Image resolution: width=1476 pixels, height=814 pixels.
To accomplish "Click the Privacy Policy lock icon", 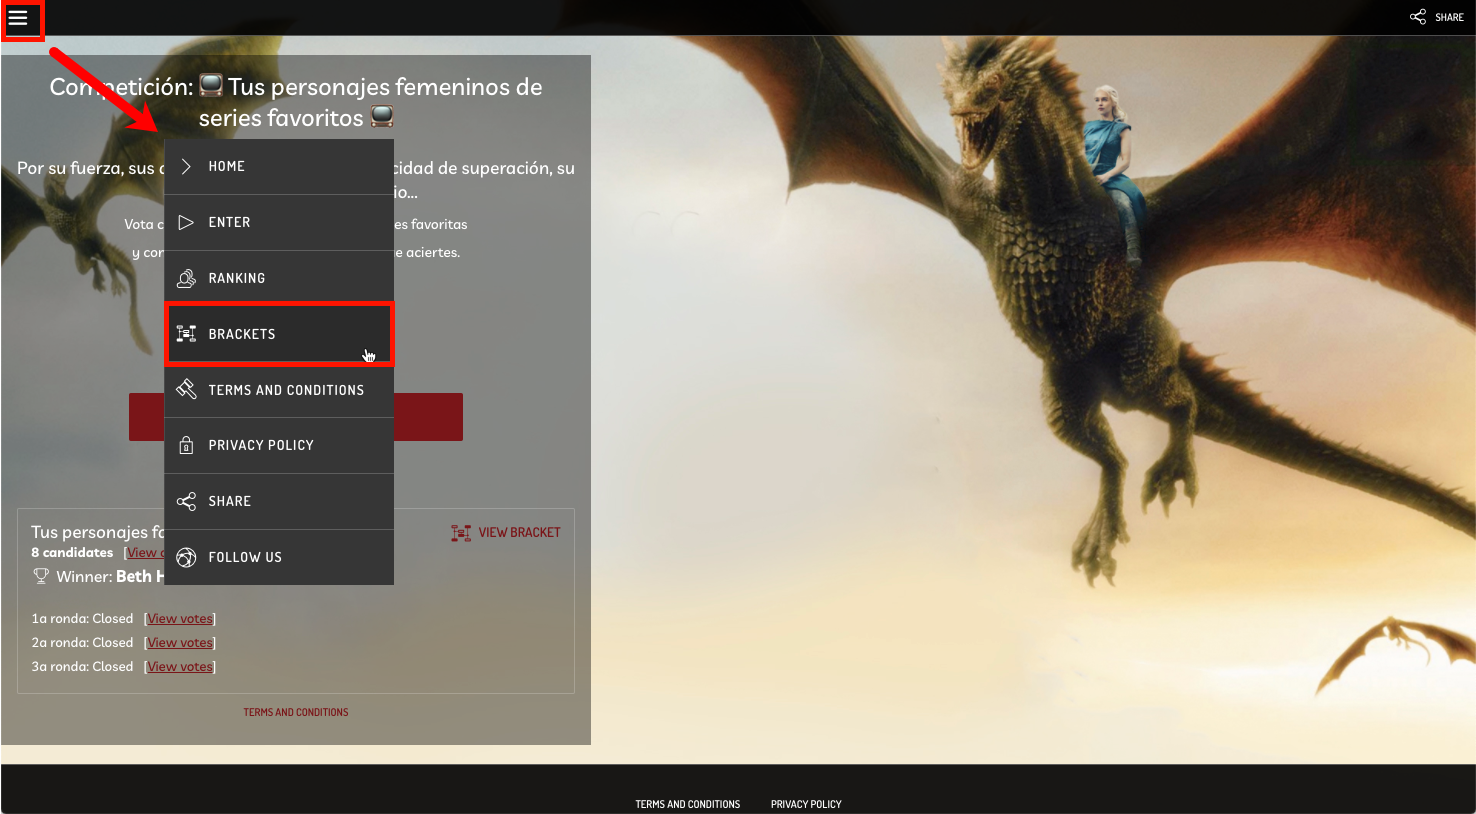I will [186, 445].
